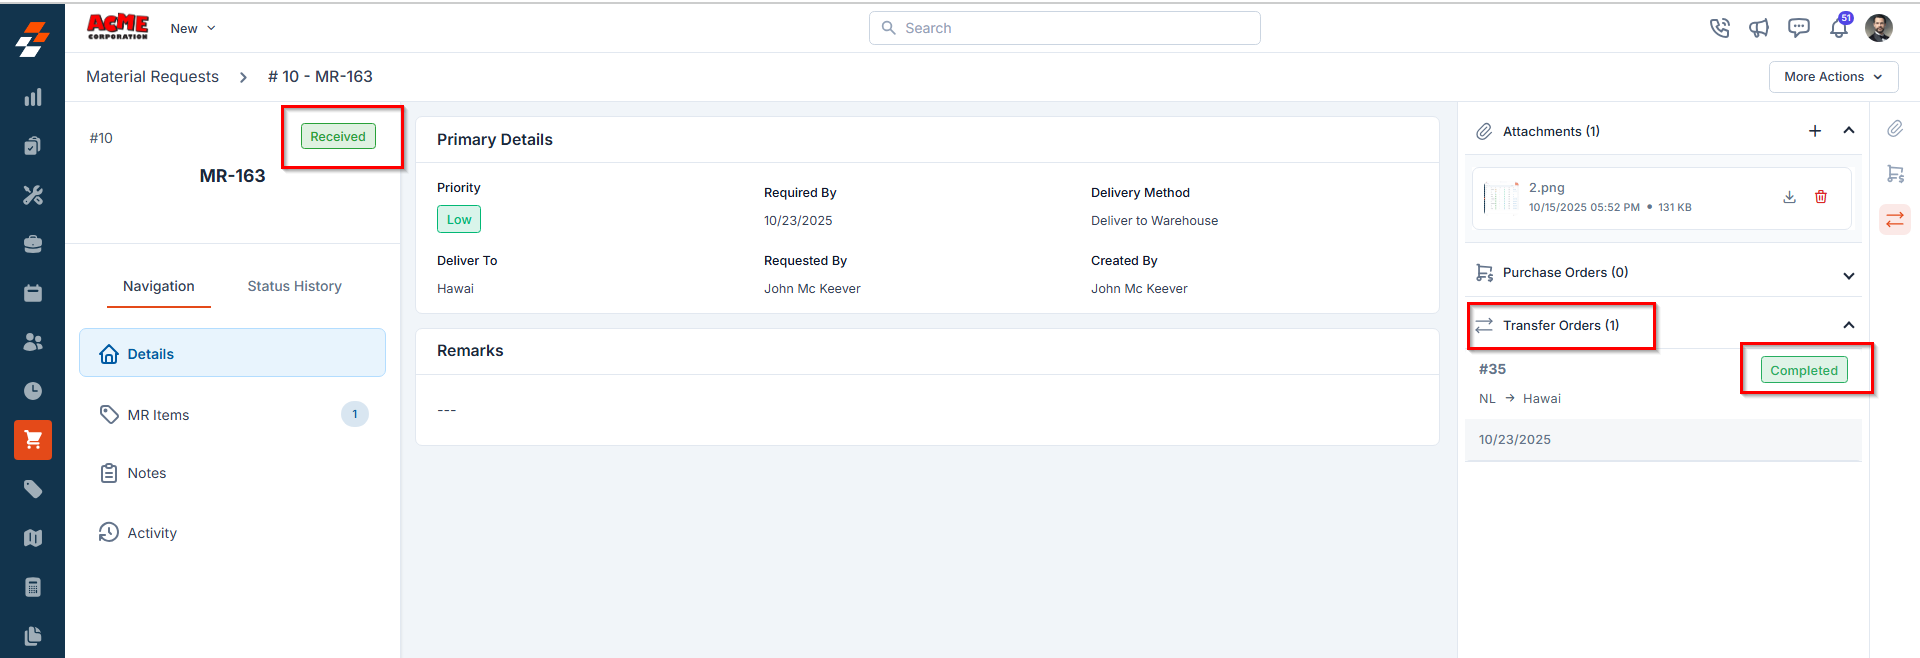This screenshot has height=658, width=1920.
Task: Go back to Material Requests breadcrumb
Action: pyautogui.click(x=152, y=77)
